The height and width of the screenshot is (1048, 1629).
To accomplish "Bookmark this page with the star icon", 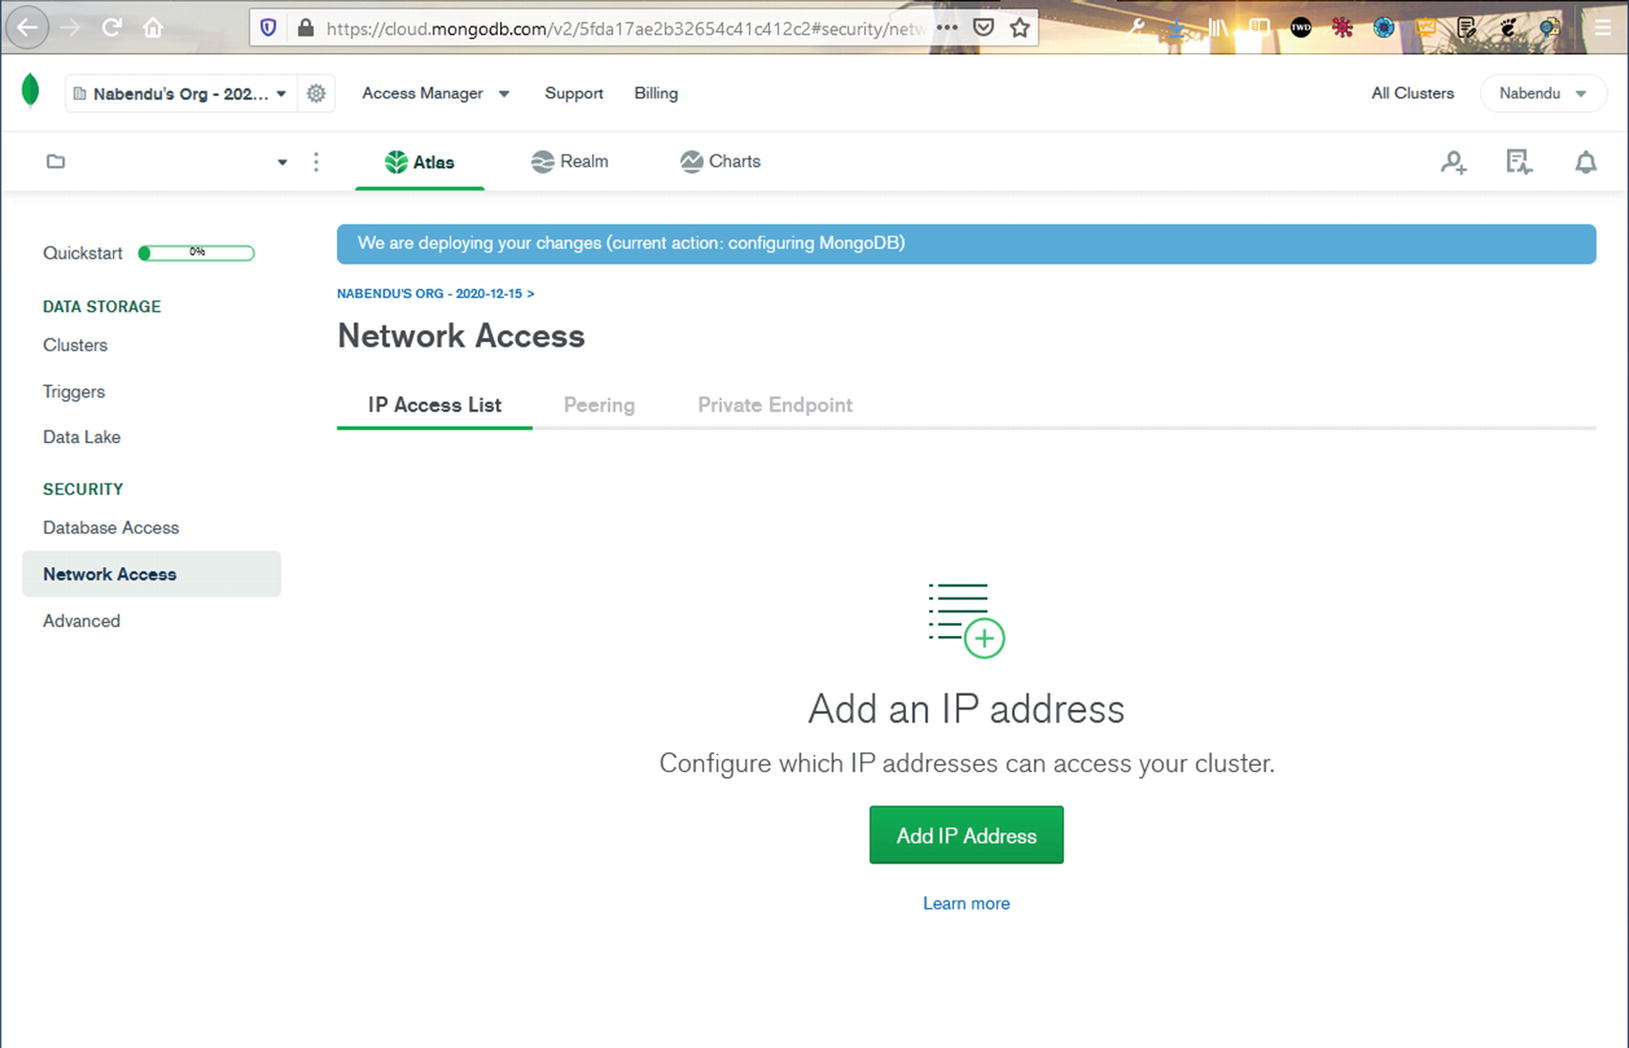I will (x=1019, y=28).
